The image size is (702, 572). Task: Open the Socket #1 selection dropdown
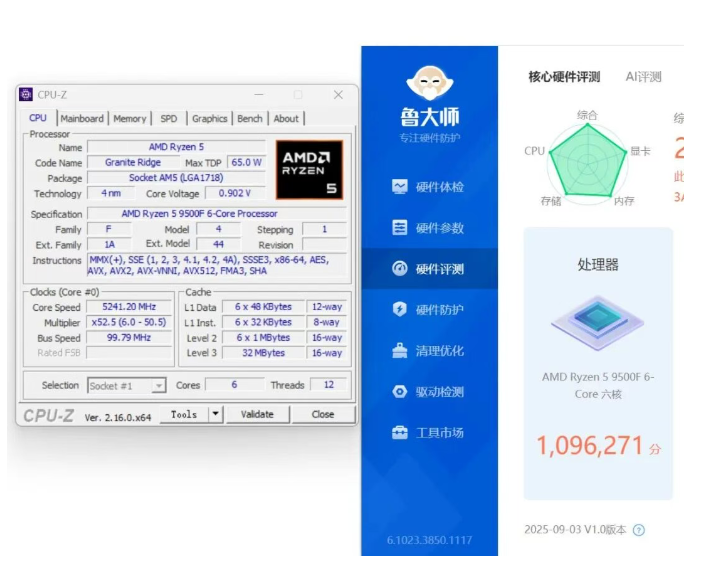[127, 386]
